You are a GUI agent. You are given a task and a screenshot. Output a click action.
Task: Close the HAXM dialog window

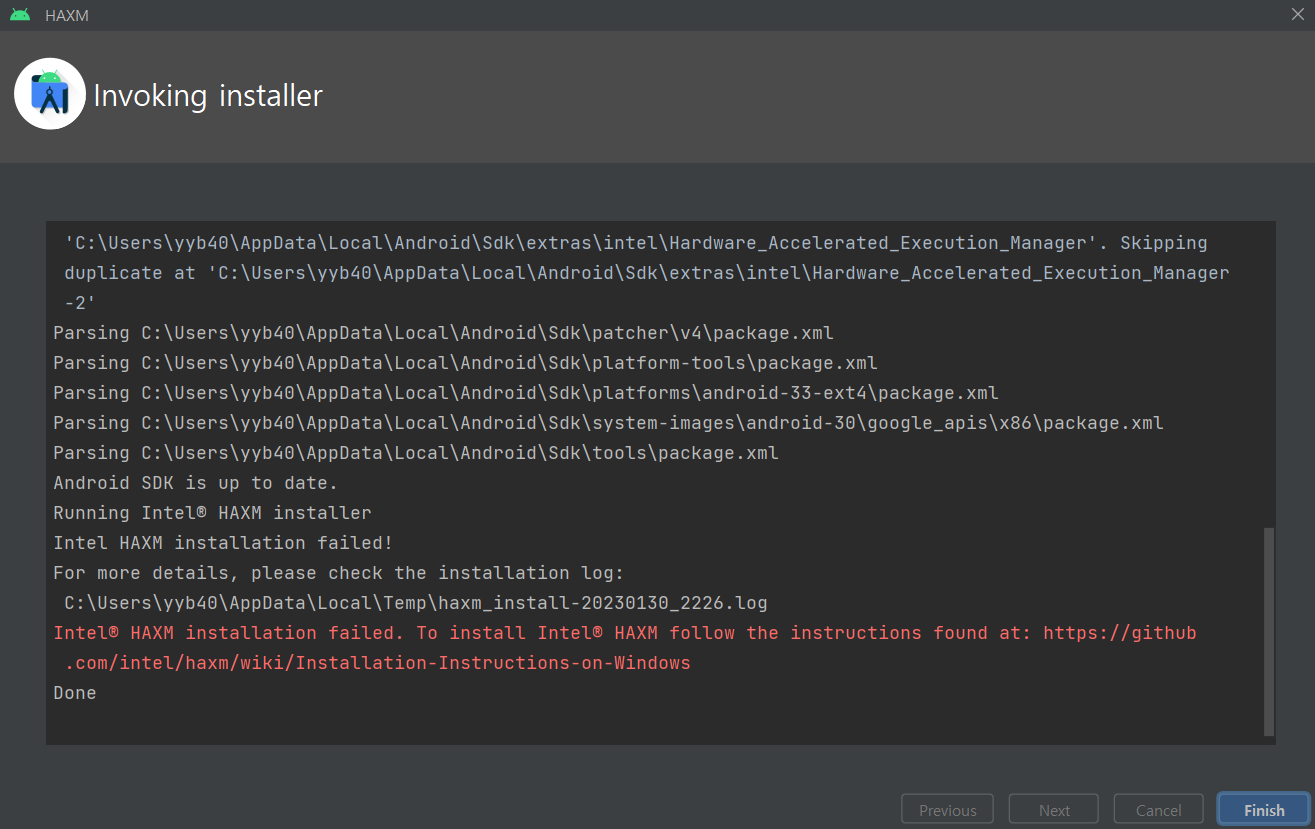(x=1298, y=15)
